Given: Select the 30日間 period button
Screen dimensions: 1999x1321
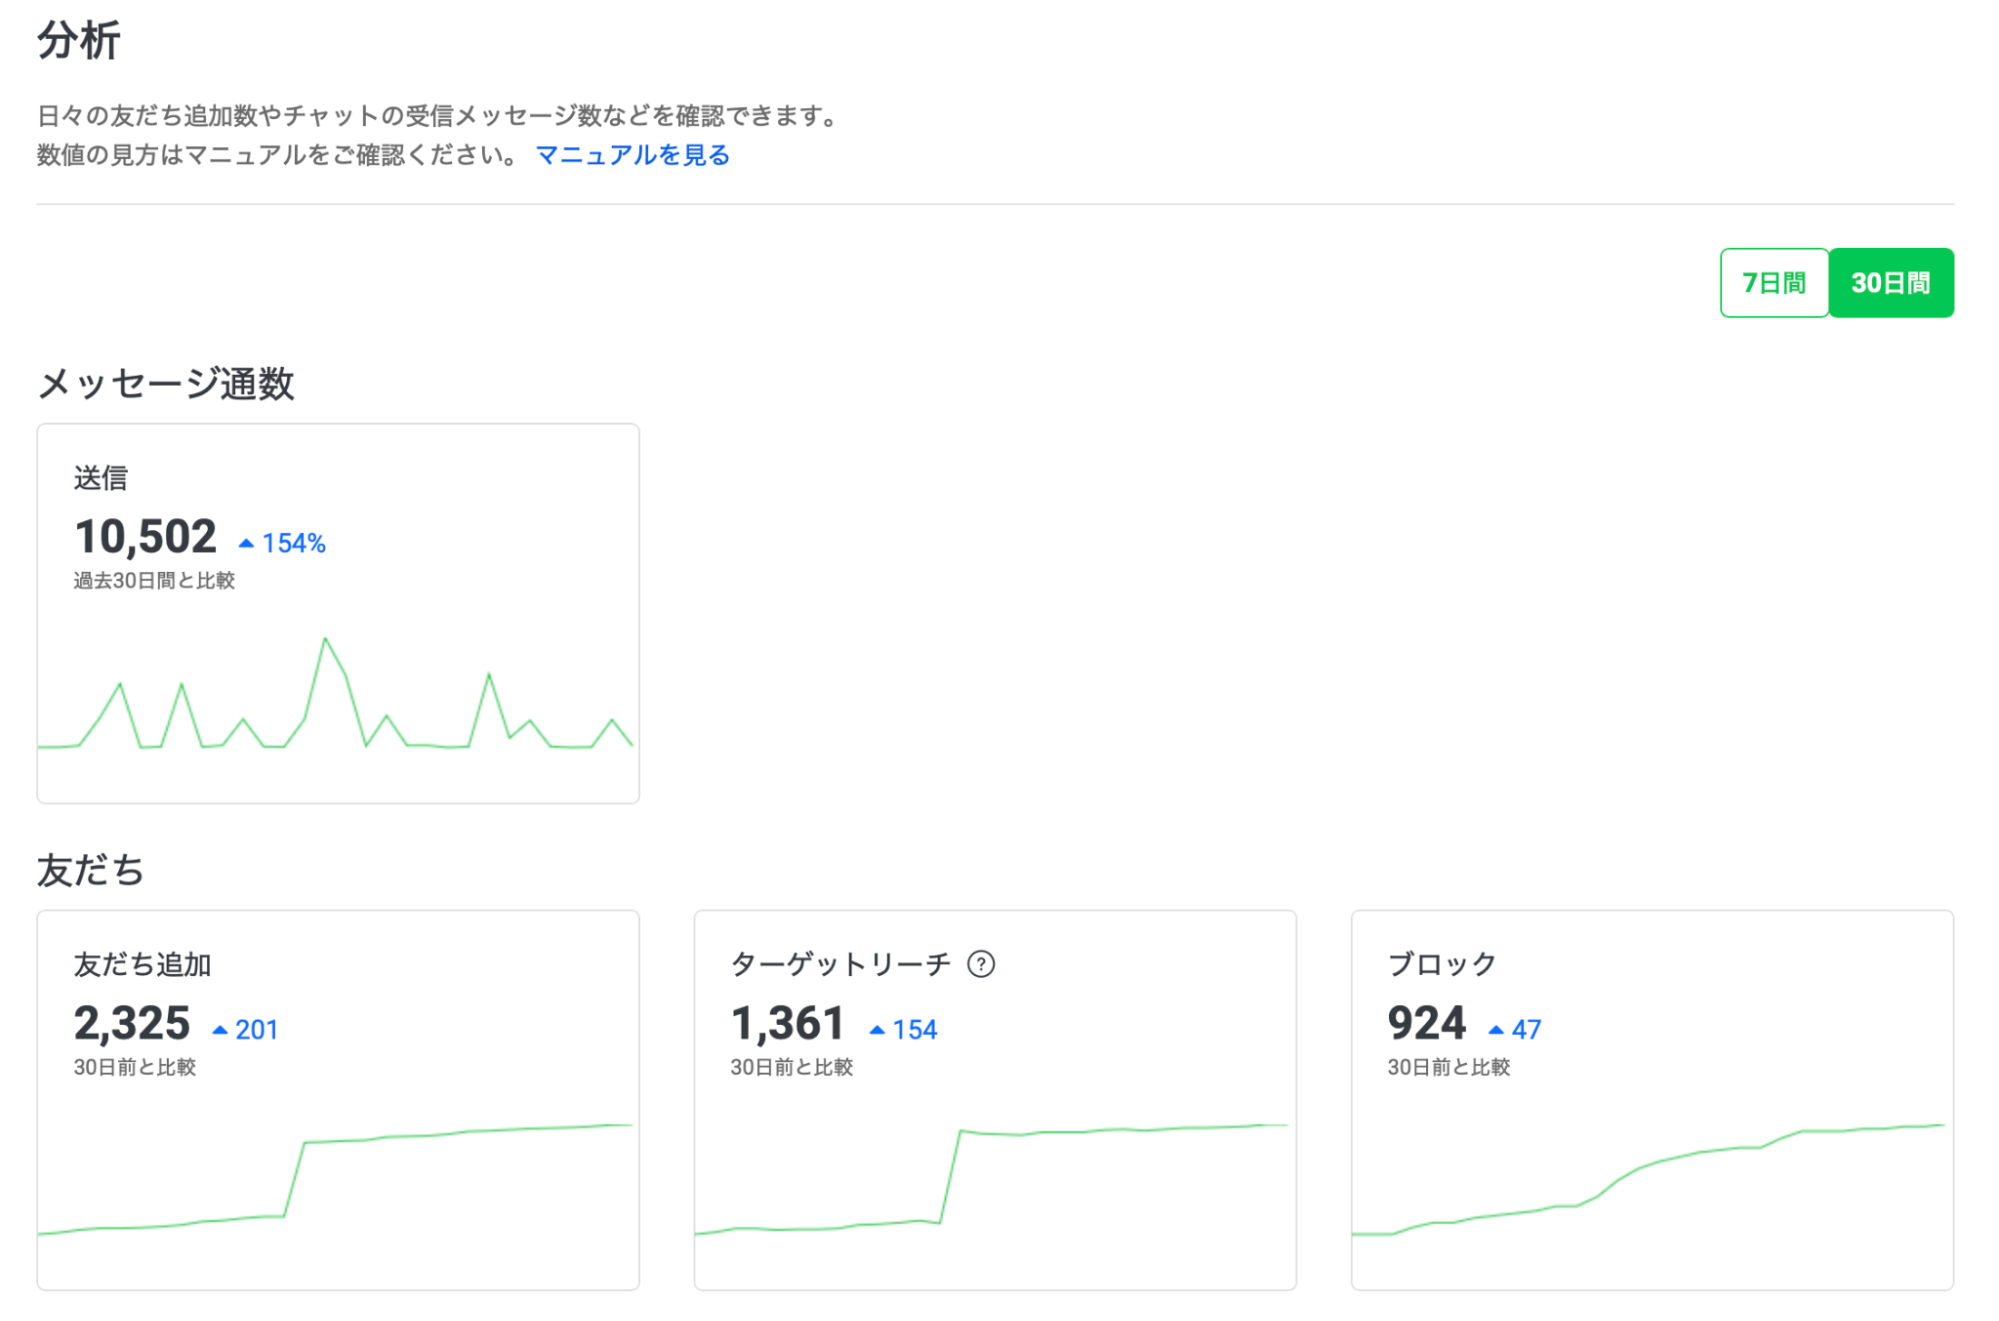Looking at the screenshot, I should click(x=1891, y=283).
